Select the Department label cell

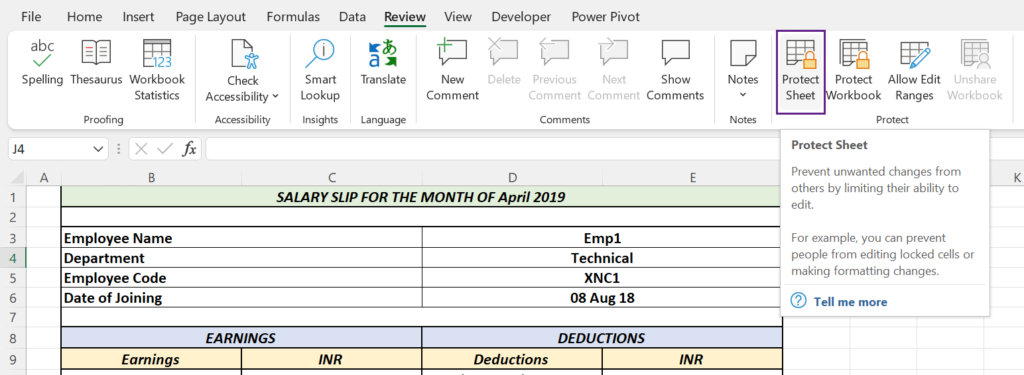click(x=242, y=258)
